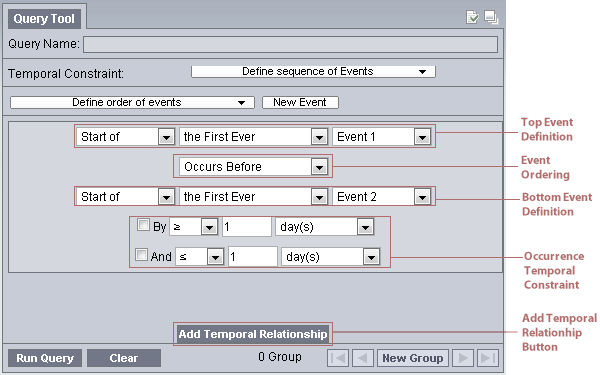600x375 pixels.
Task: Go to next group arrow button
Action: pyautogui.click(x=463, y=358)
